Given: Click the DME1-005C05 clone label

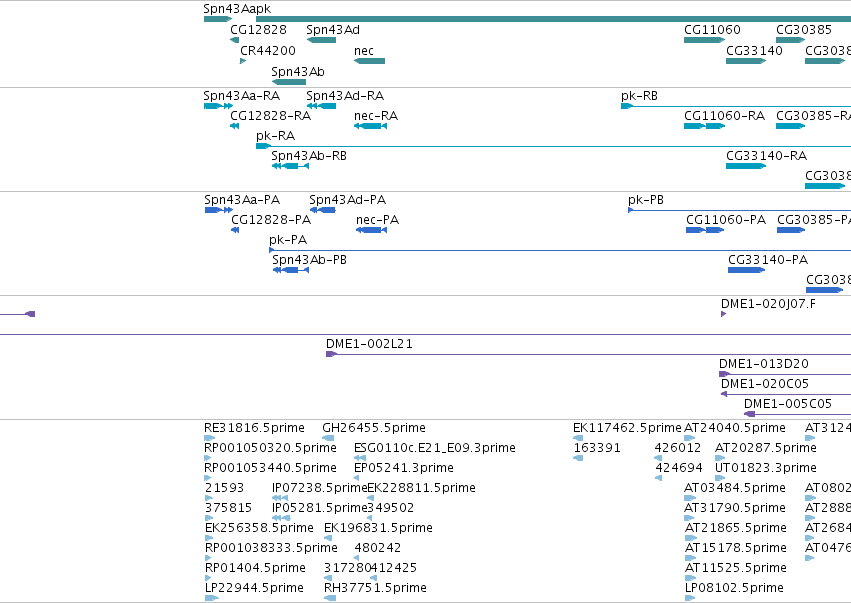Looking at the screenshot, I should (788, 404).
